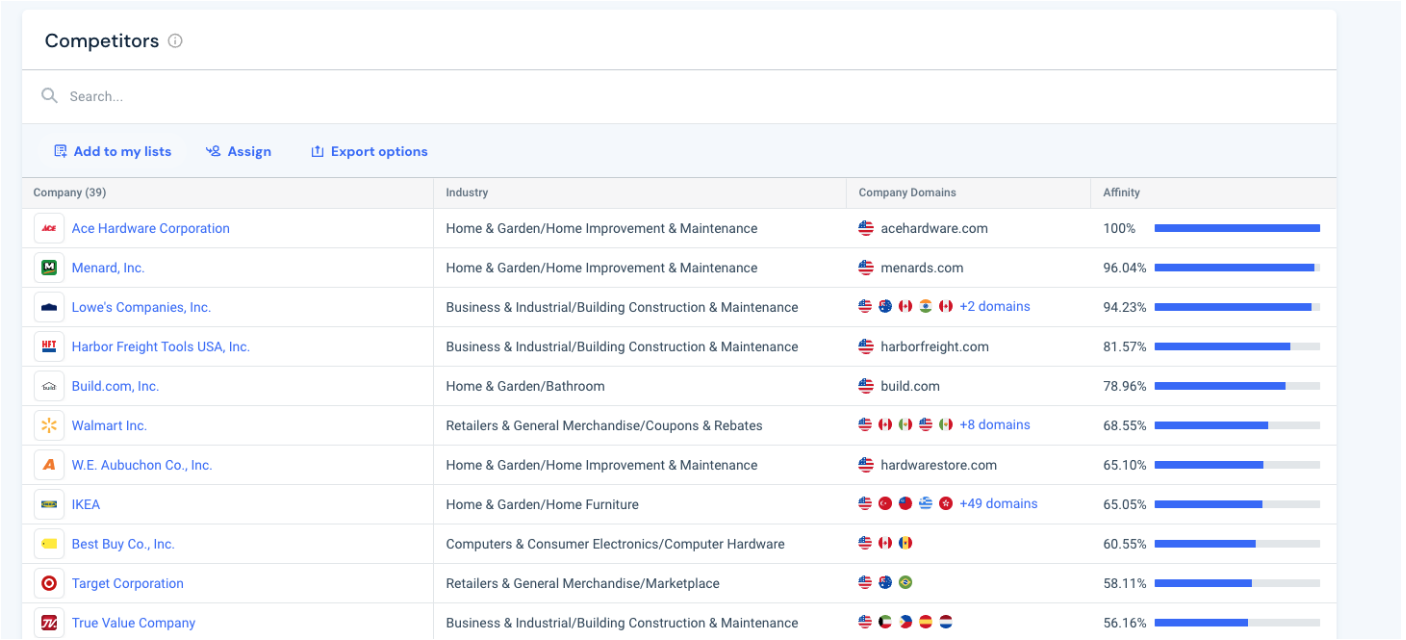This screenshot has height=640, width=1406.
Task: Open Ace Hardware Corporation company link
Action: 151,228
